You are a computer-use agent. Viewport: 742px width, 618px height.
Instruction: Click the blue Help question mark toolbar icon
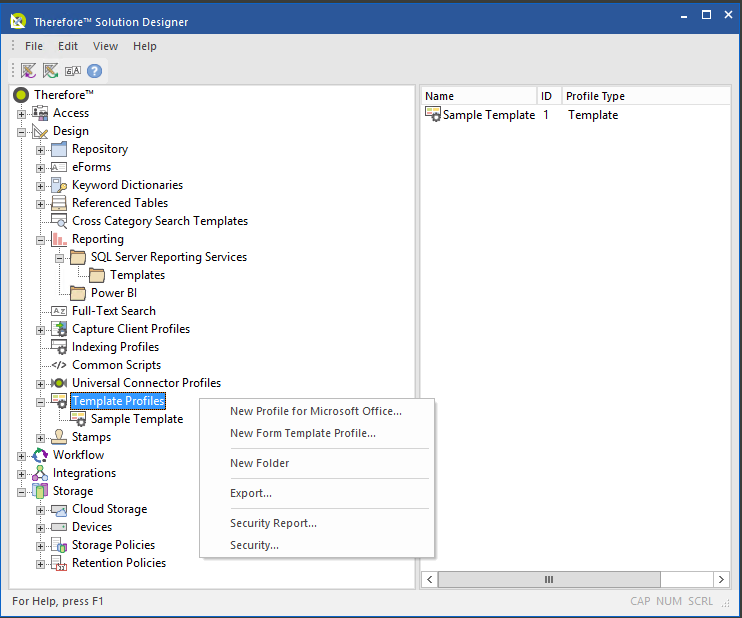pyautogui.click(x=95, y=71)
